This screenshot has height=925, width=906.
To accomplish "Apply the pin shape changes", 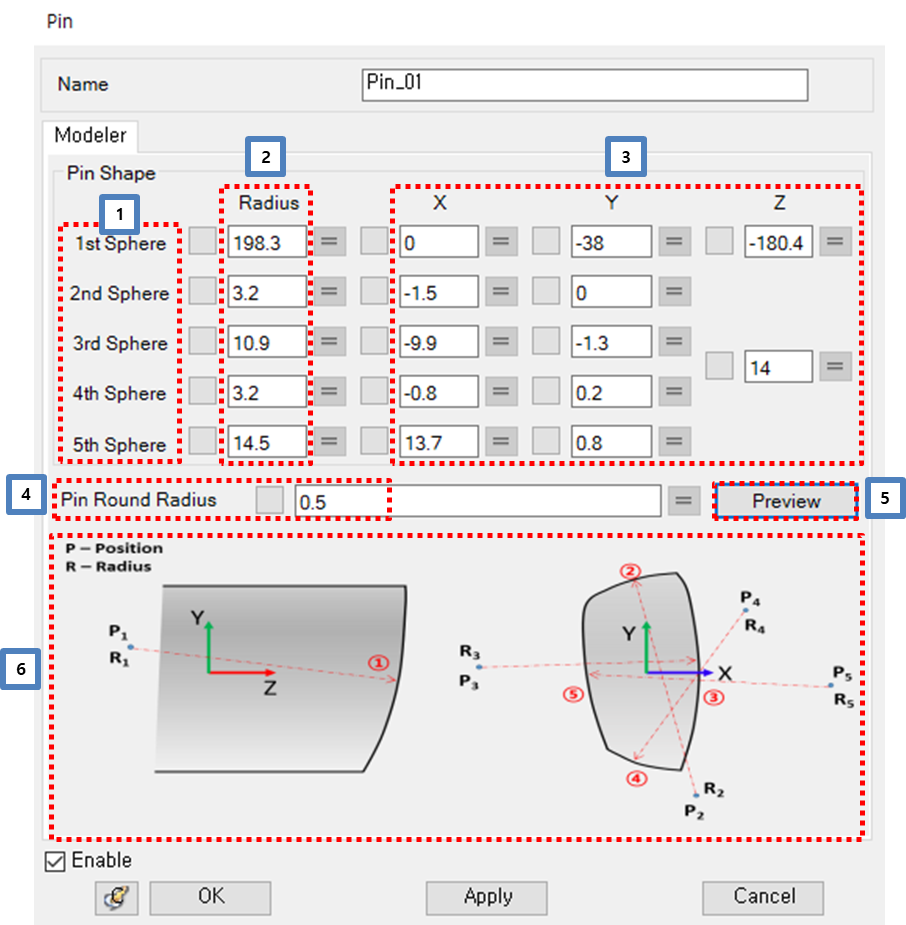I will pyautogui.click(x=486, y=897).
